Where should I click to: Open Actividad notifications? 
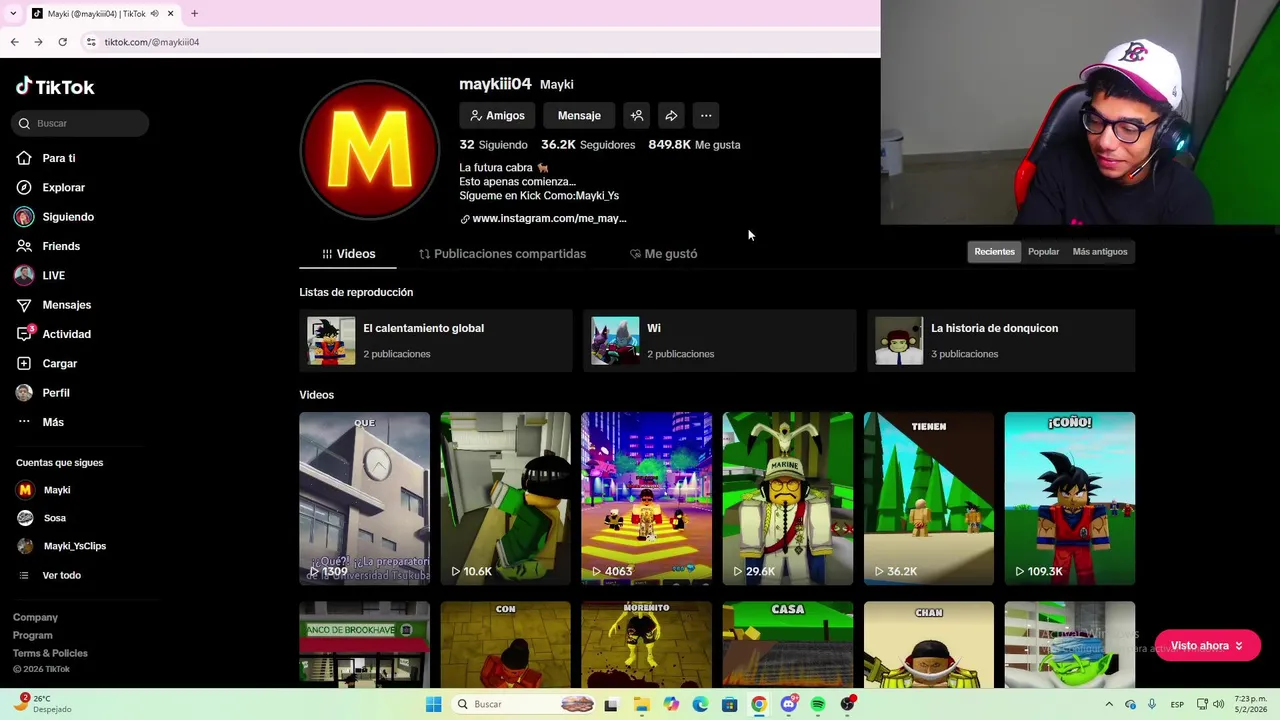coord(66,334)
